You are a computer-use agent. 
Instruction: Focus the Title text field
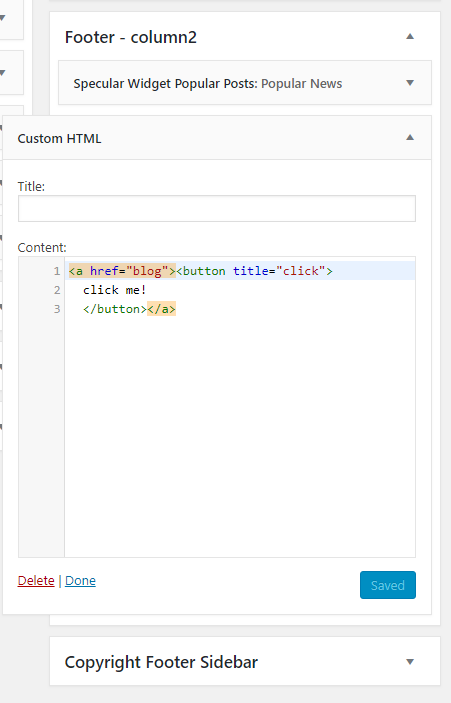pos(217,208)
